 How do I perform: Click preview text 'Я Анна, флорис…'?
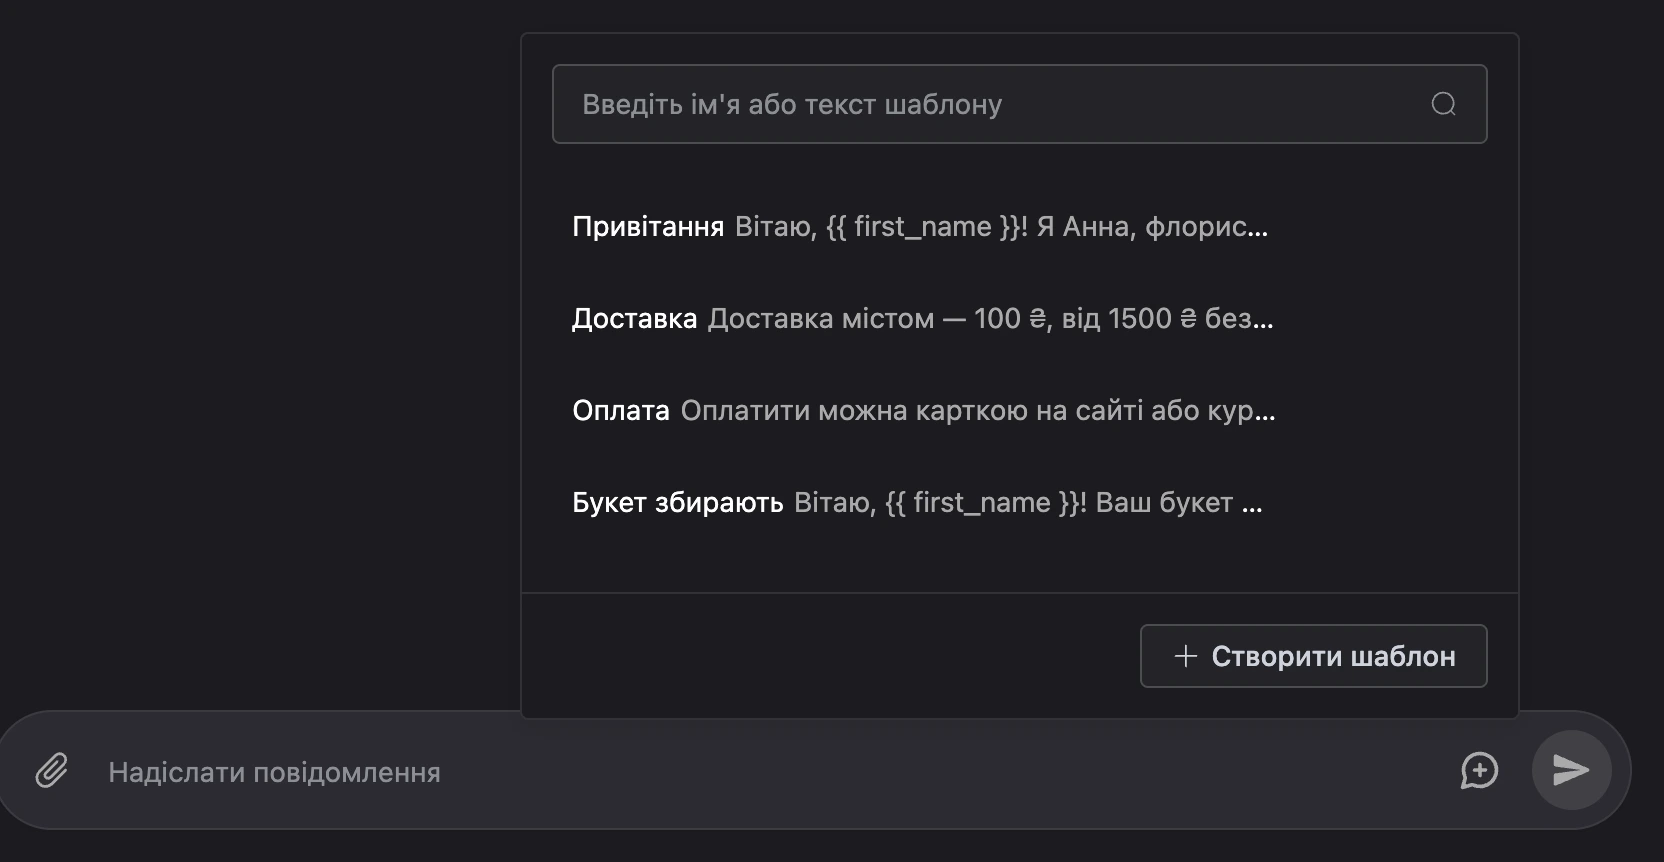1152,227
